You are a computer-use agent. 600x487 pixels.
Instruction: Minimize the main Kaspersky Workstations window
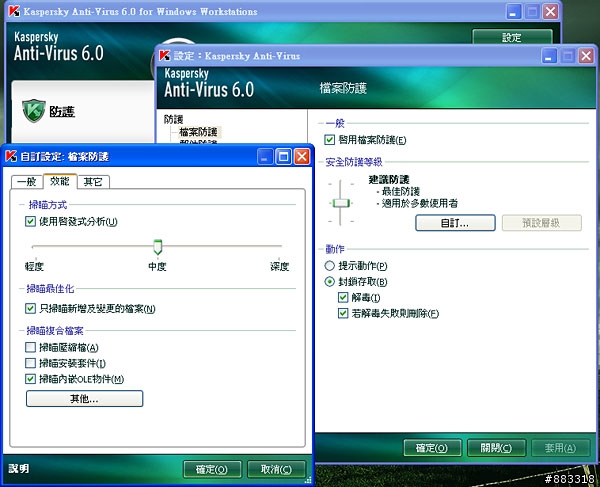click(514, 11)
